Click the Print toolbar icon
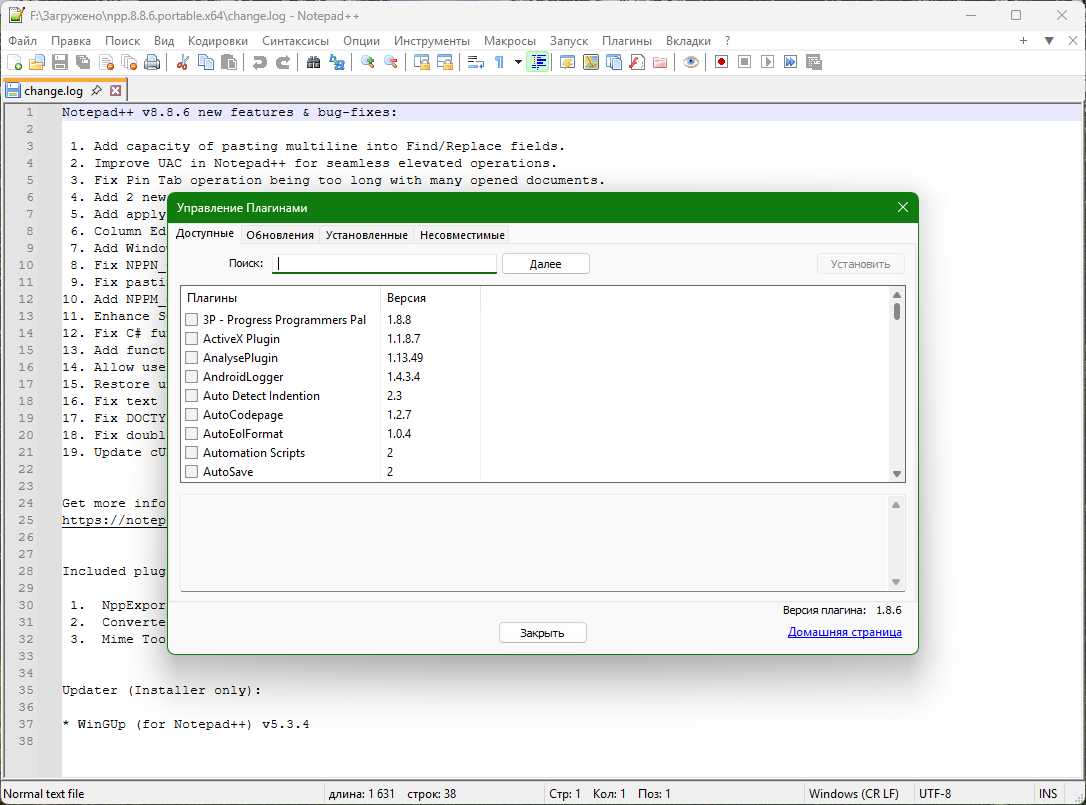The width and height of the screenshot is (1086, 805). pos(152,62)
